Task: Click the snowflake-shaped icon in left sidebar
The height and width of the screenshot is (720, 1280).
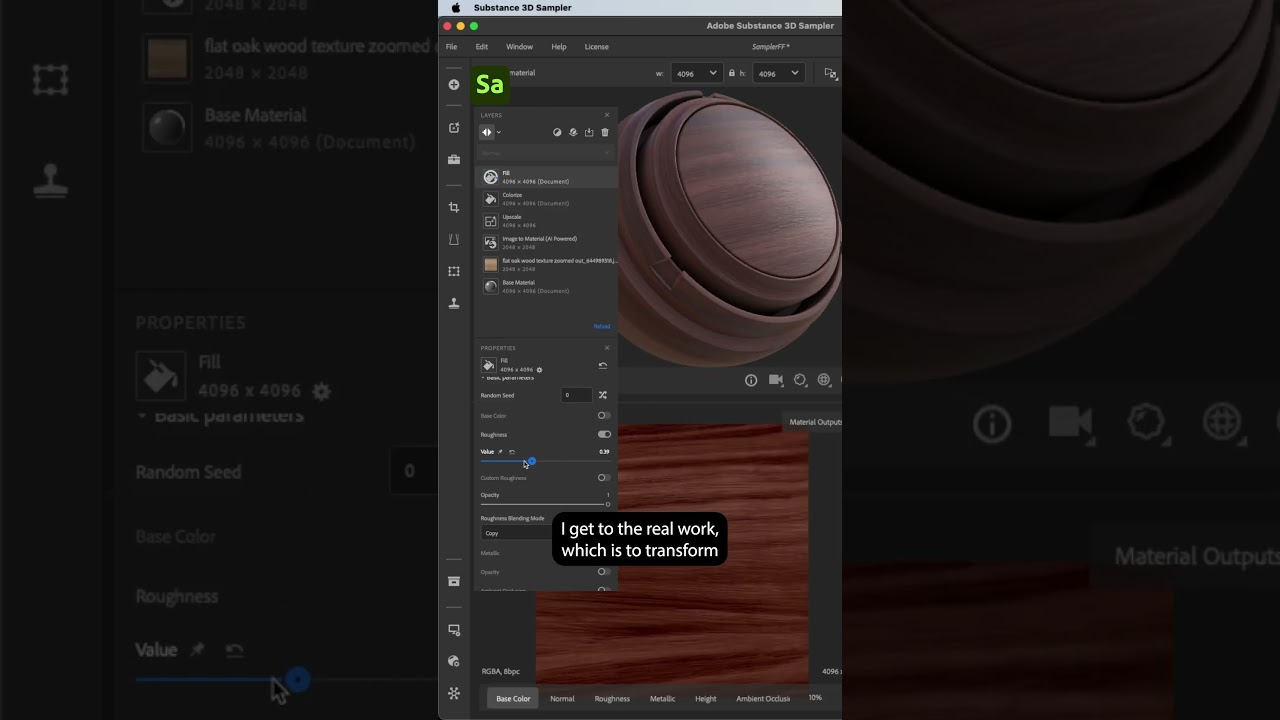Action: tap(454, 692)
